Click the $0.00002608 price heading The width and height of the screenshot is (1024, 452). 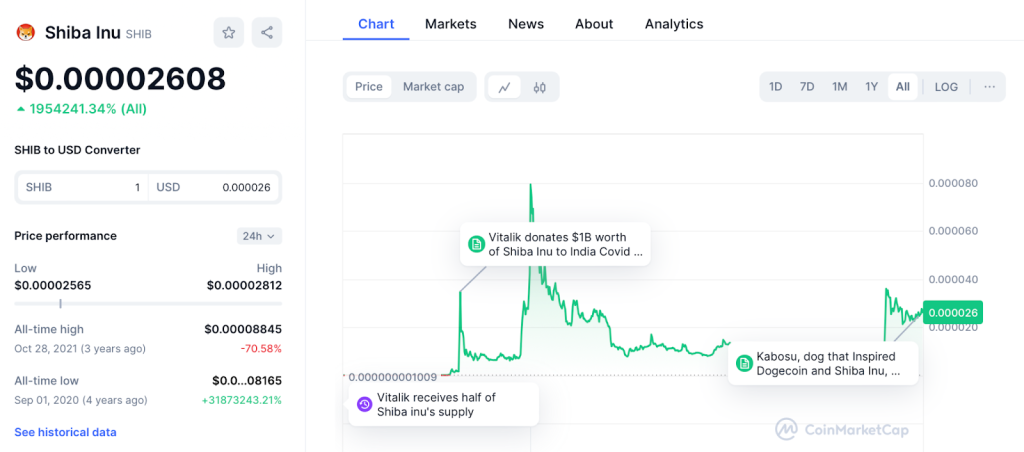pyautogui.click(x=120, y=79)
